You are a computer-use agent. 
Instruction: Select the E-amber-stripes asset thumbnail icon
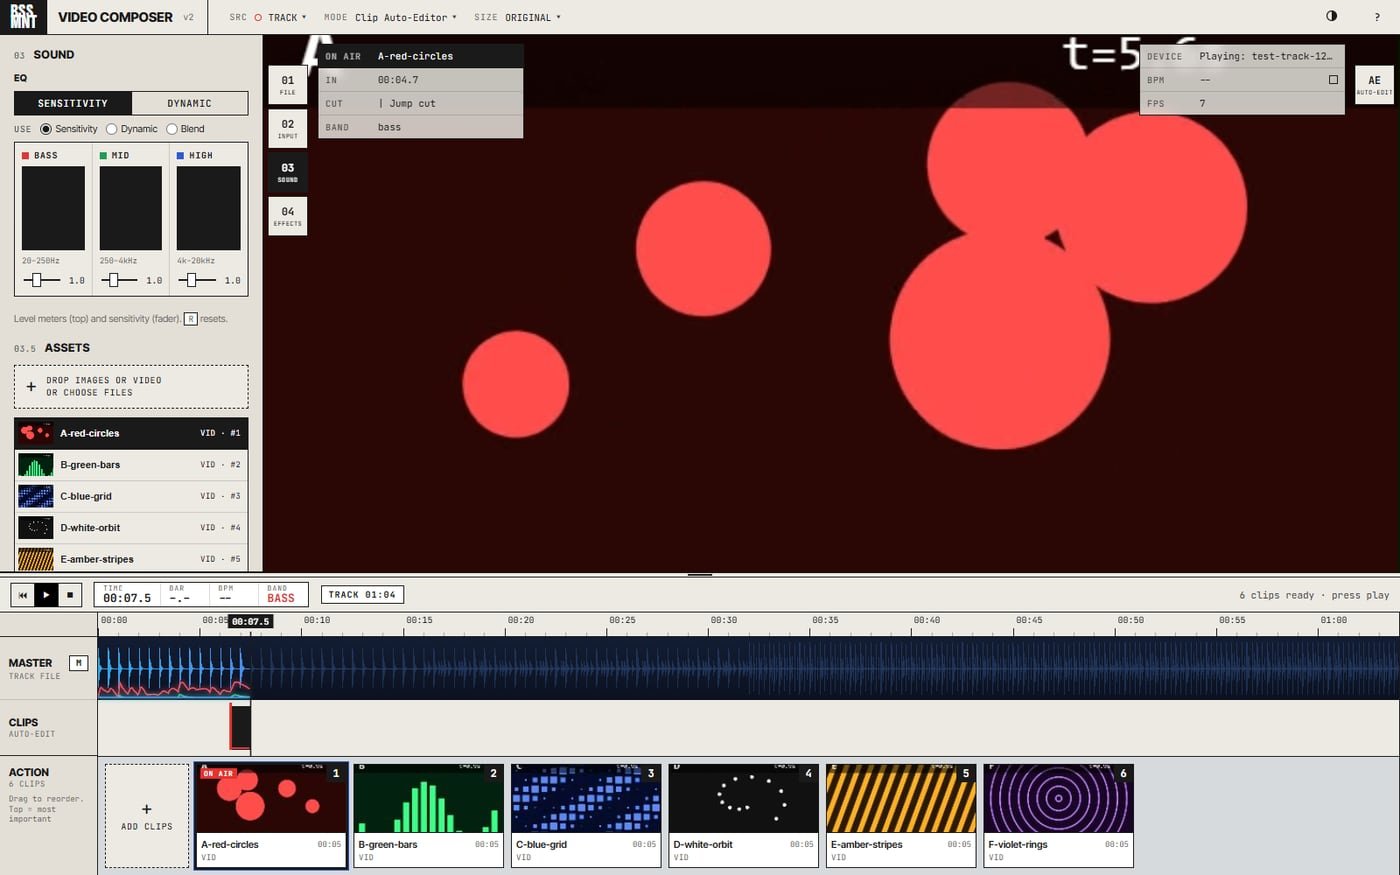pyautogui.click(x=36, y=559)
